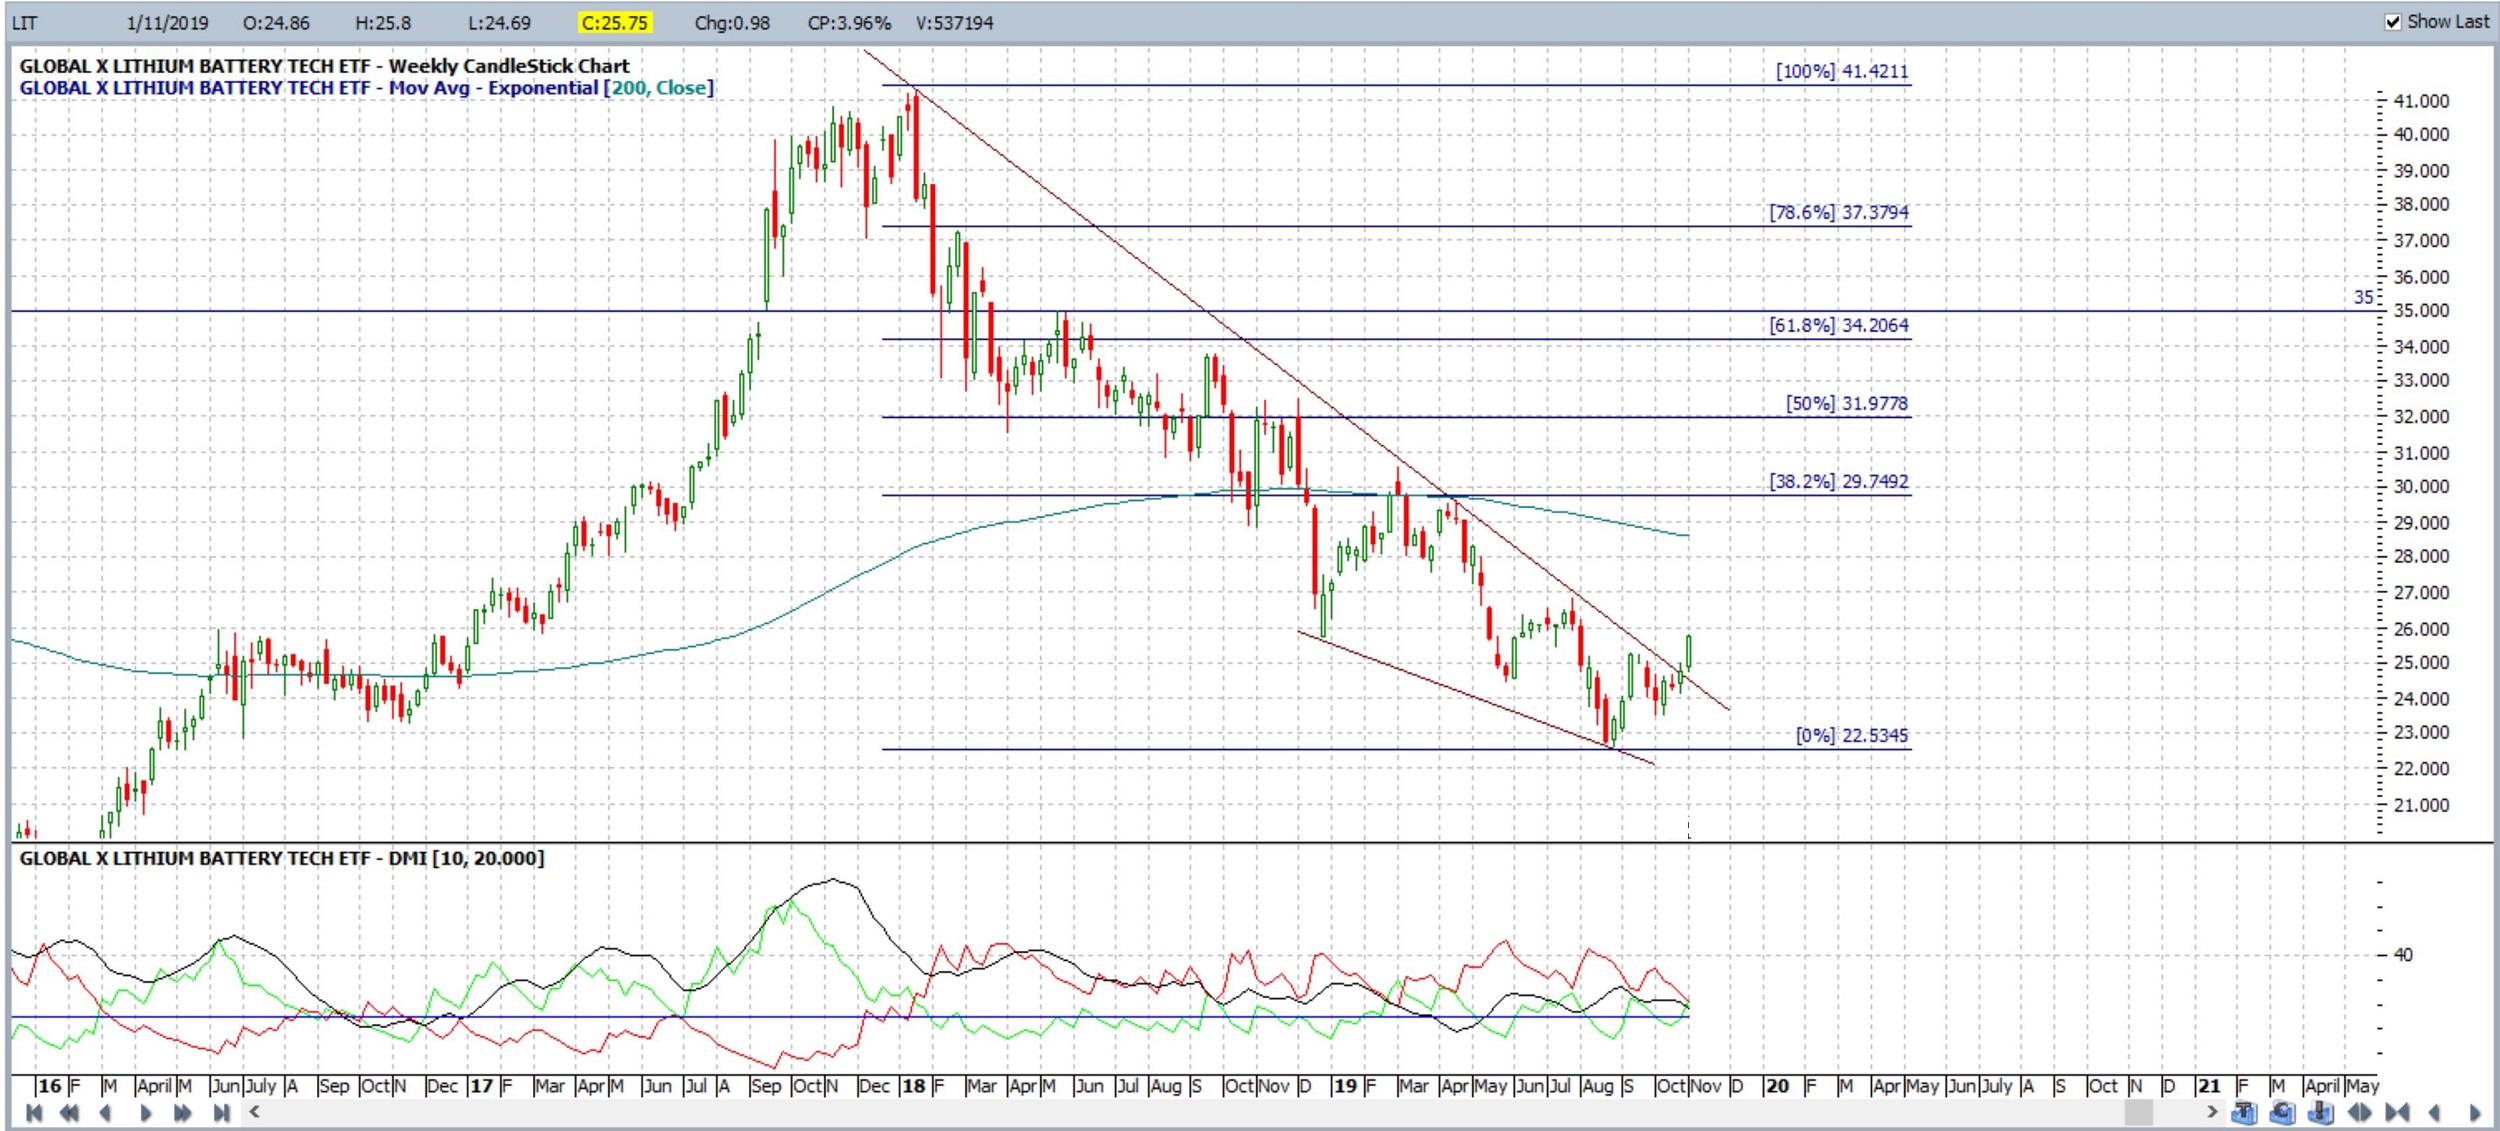This screenshot has height=1131, width=2500.
Task: Click the right arrow in bottom-right corner
Action: tap(2474, 1113)
